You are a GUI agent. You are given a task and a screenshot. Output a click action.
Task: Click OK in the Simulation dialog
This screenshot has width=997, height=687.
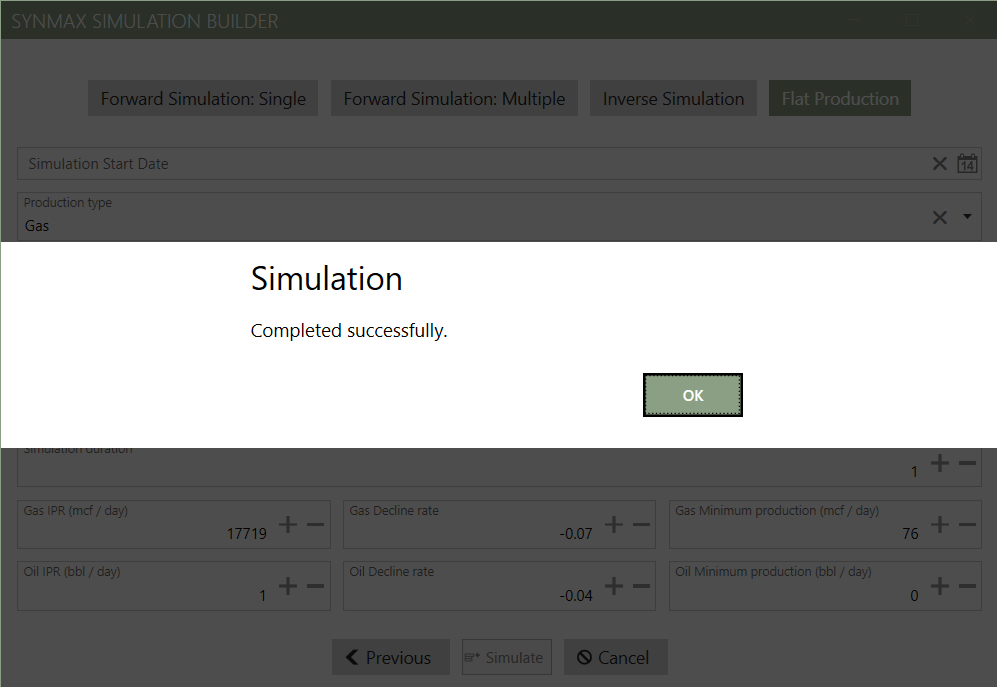(x=692, y=395)
